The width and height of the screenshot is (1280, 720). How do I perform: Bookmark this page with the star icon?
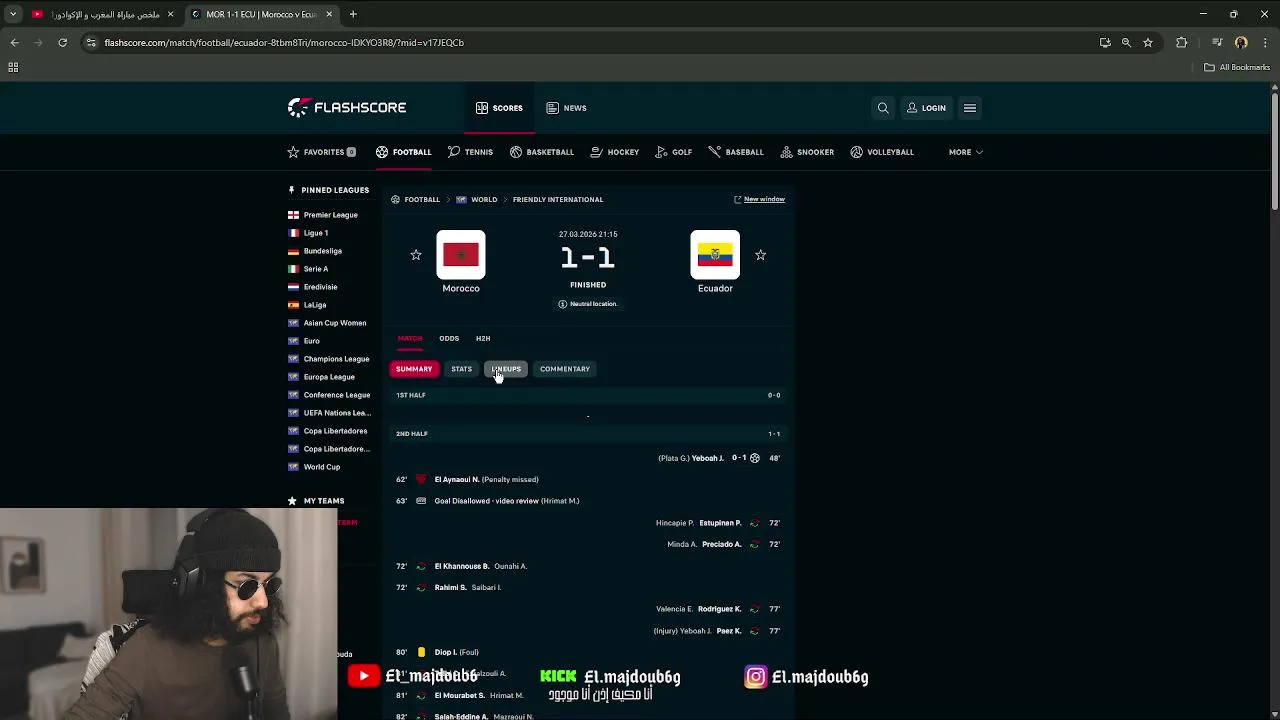pos(1148,43)
